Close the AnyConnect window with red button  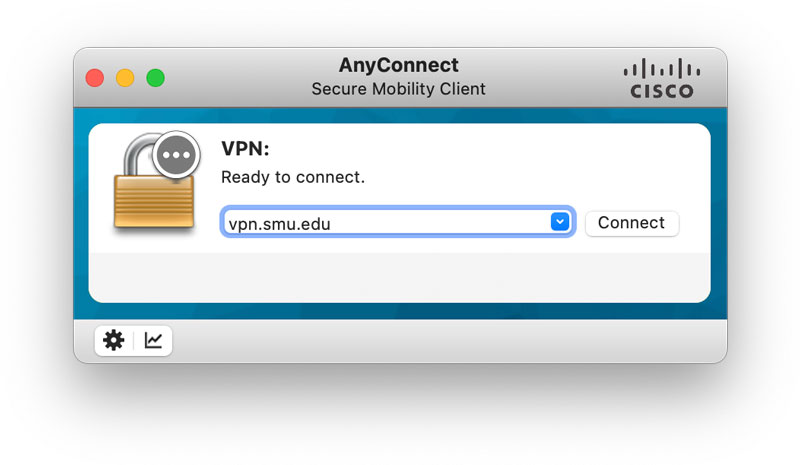pyautogui.click(x=95, y=78)
